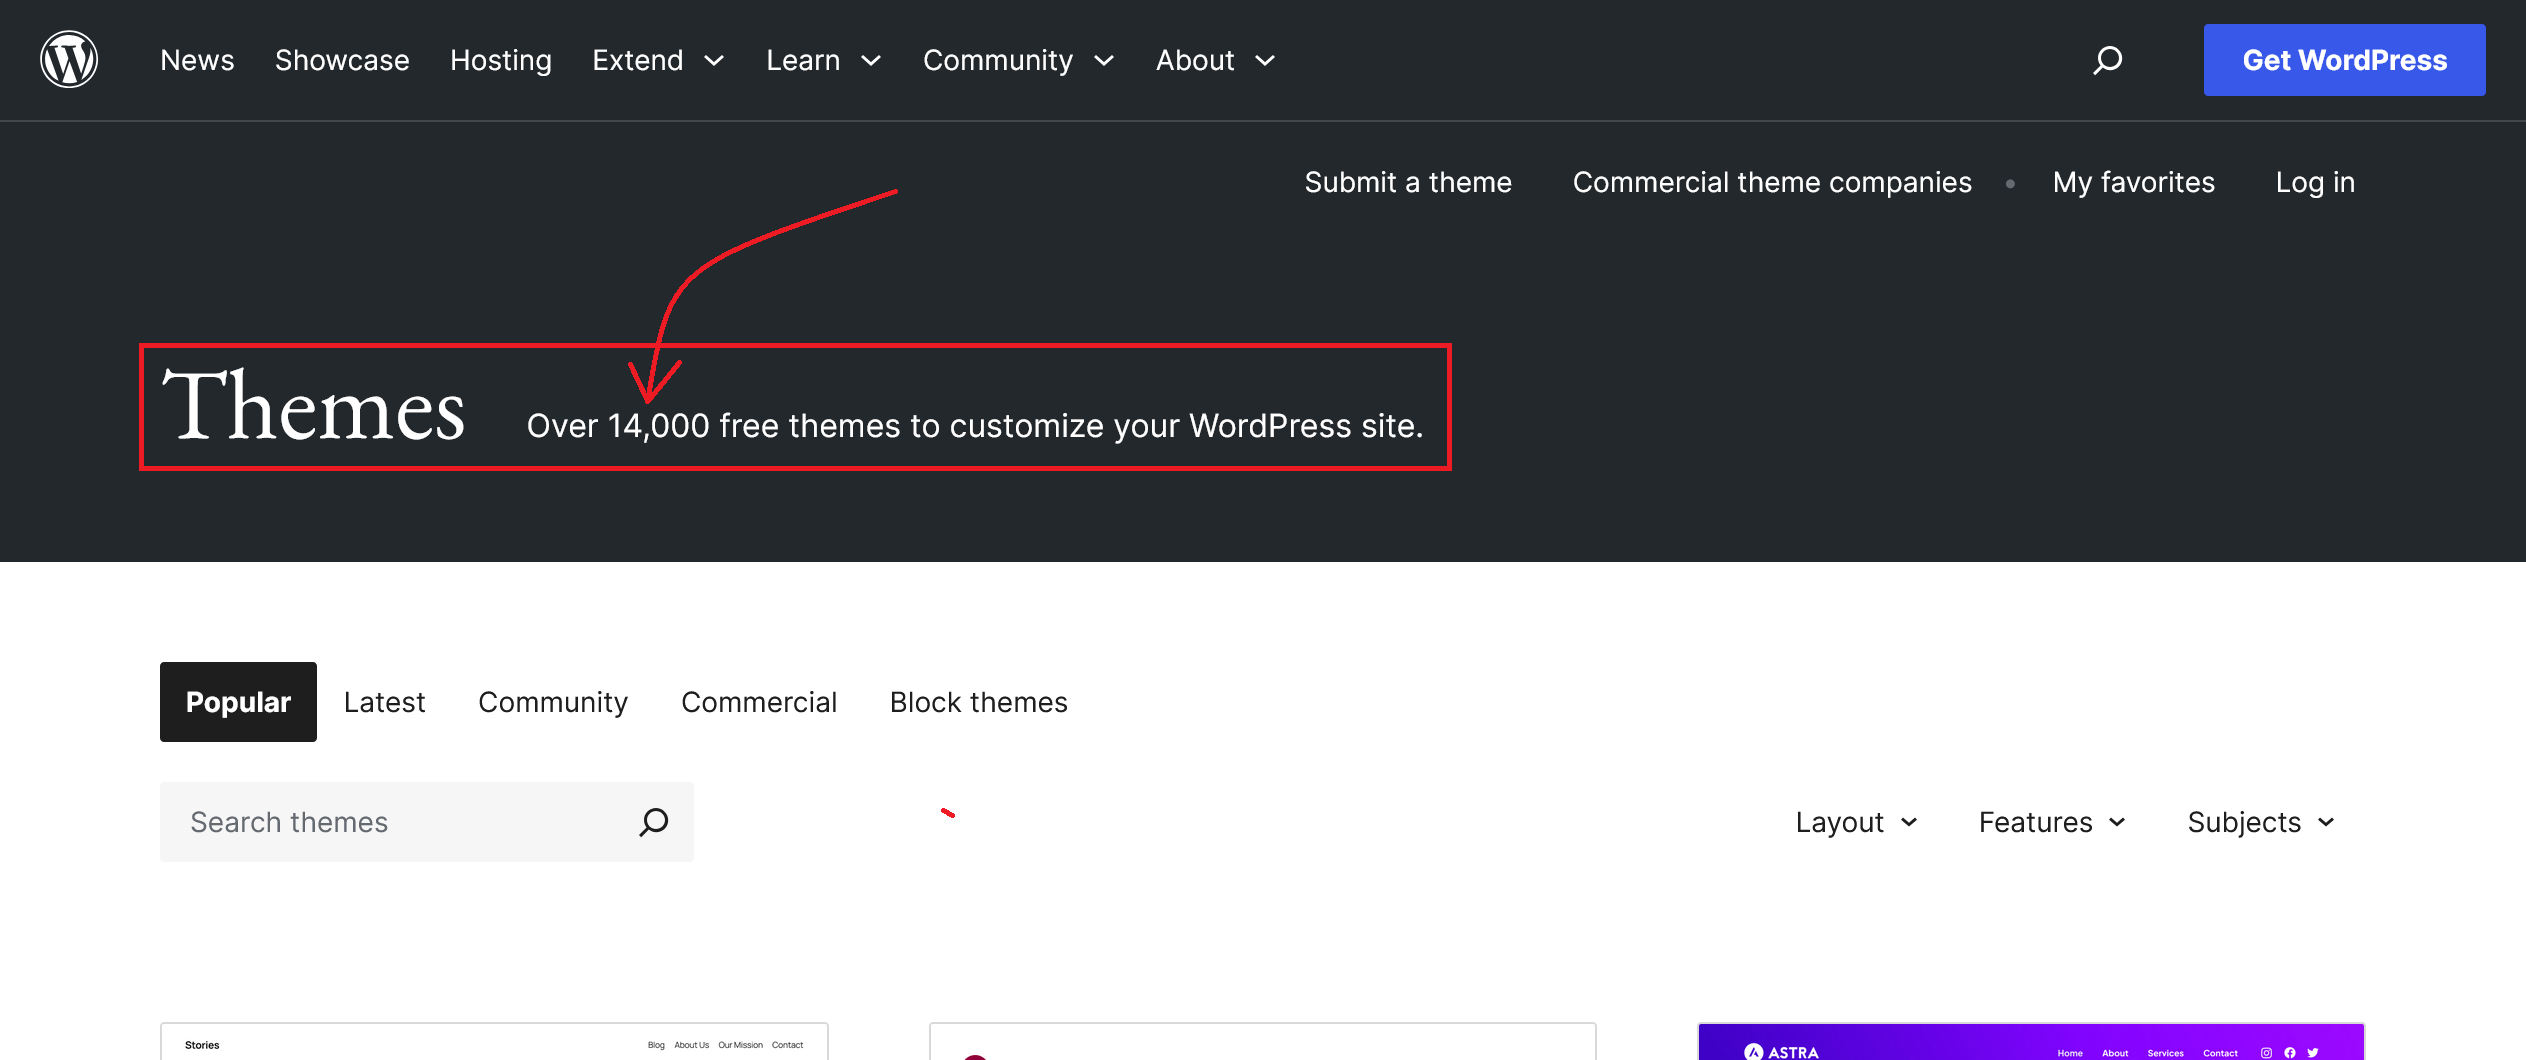Go to My favorites
This screenshot has height=1060, width=2526.
tap(2133, 182)
